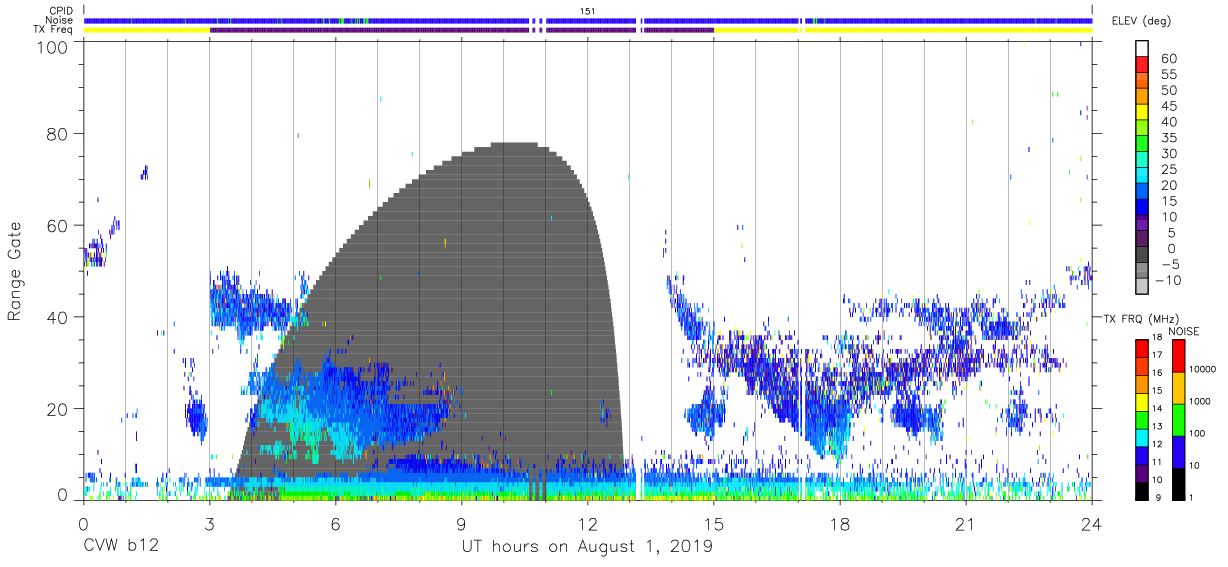
Task: Click the 'CPID' row label
Action: 62,11
